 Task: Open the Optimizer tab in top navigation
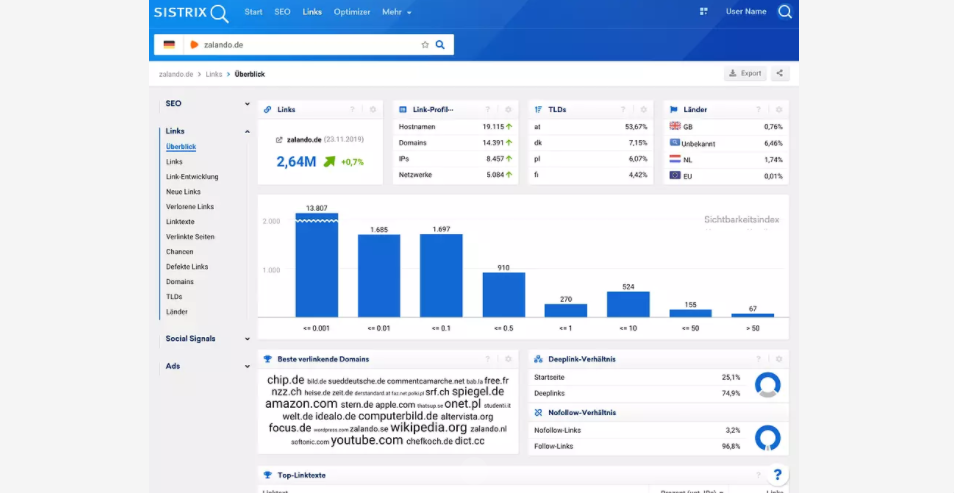click(352, 12)
